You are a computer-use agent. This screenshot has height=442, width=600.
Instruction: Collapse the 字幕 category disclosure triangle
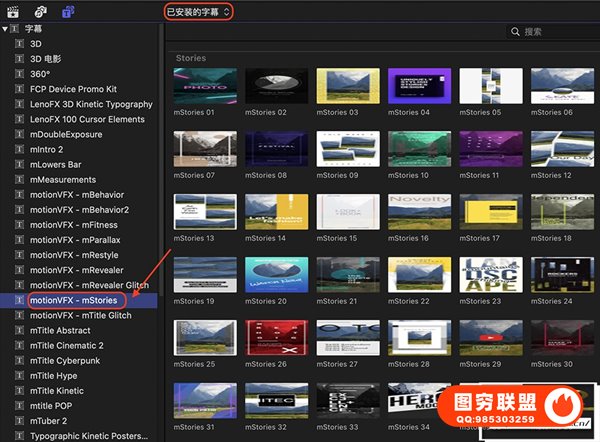[5, 30]
